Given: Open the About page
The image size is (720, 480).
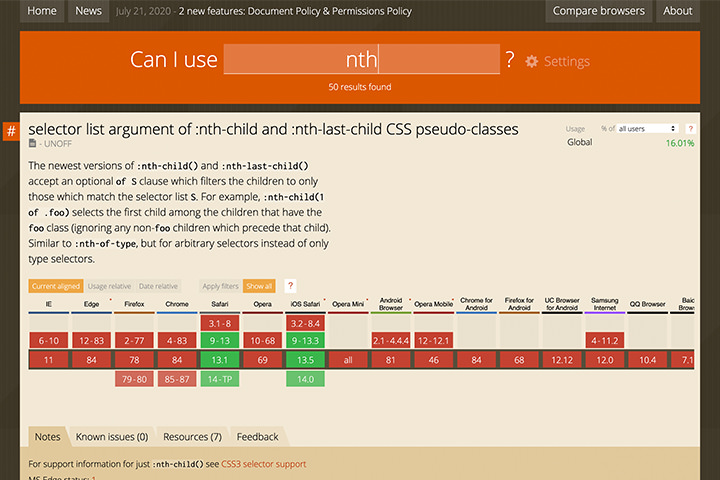Looking at the screenshot, I should tap(678, 11).
